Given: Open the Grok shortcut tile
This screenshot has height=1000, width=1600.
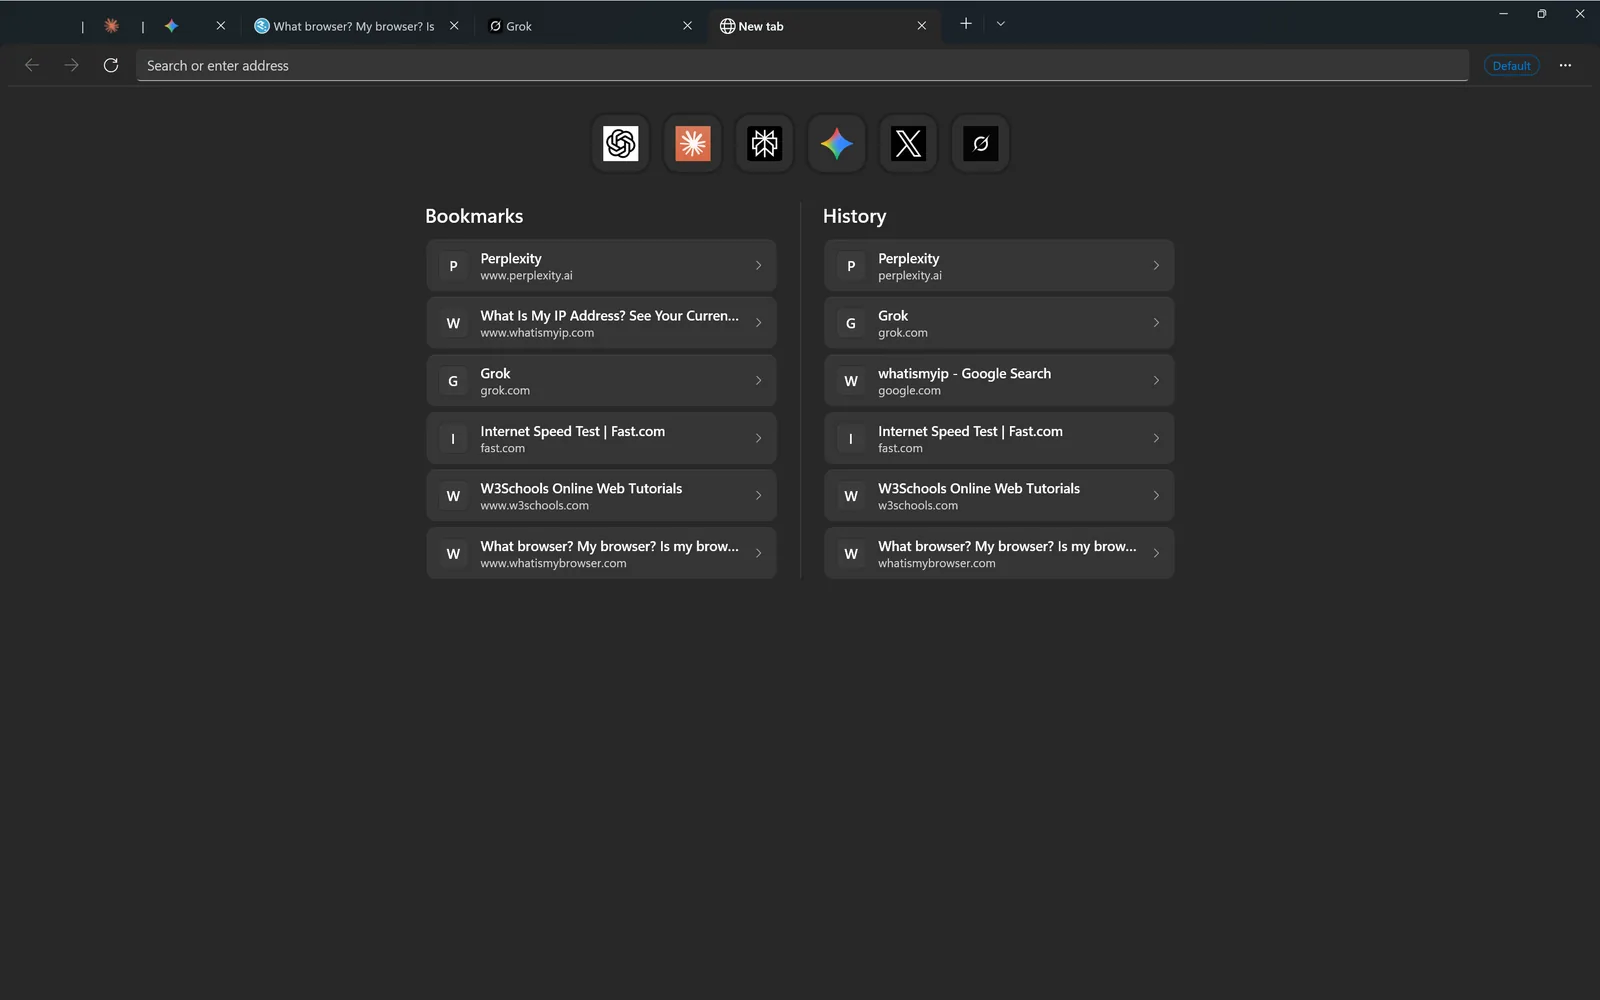Looking at the screenshot, I should [x=980, y=144].
